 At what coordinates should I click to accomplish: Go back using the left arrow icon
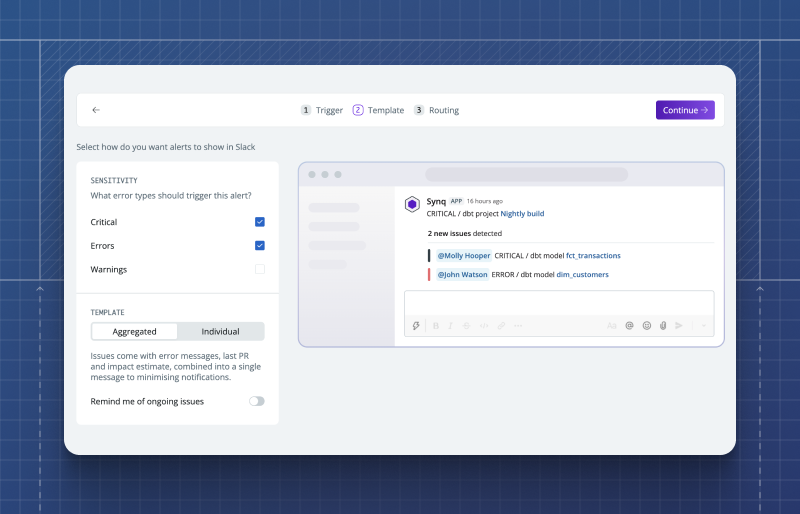(96, 110)
